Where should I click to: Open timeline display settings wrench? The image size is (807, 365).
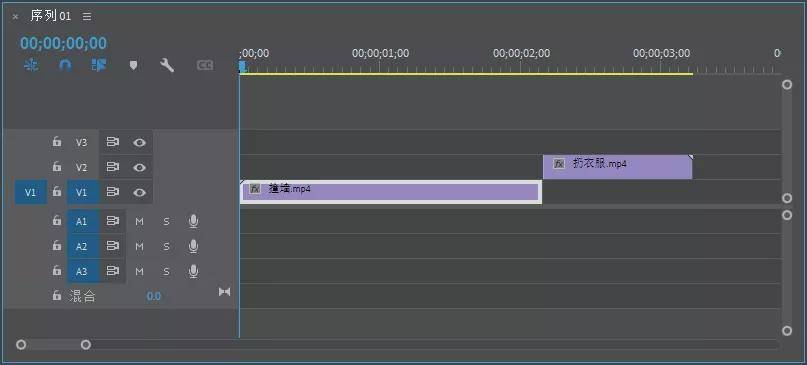167,65
